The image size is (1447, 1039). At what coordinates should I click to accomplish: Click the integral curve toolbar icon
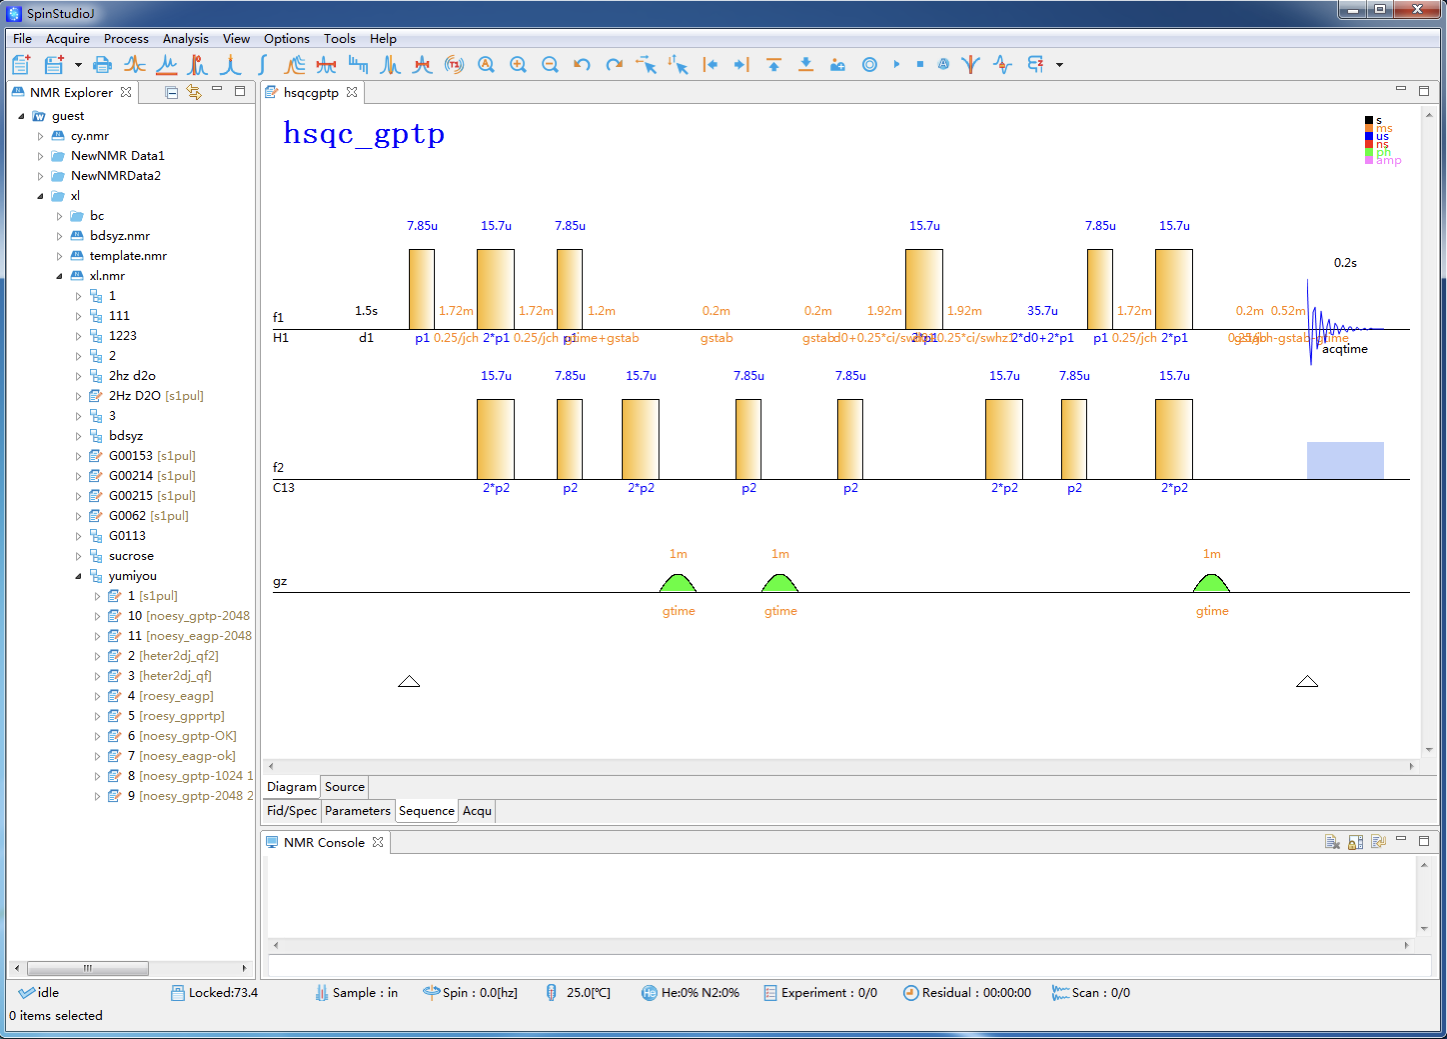tap(262, 65)
